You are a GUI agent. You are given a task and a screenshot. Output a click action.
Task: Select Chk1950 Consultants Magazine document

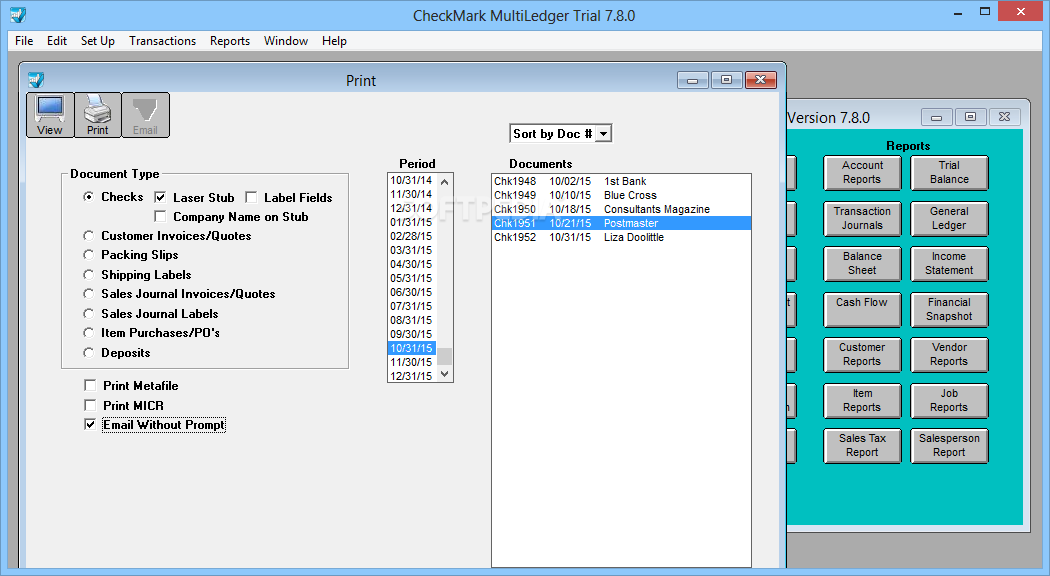[621, 210]
